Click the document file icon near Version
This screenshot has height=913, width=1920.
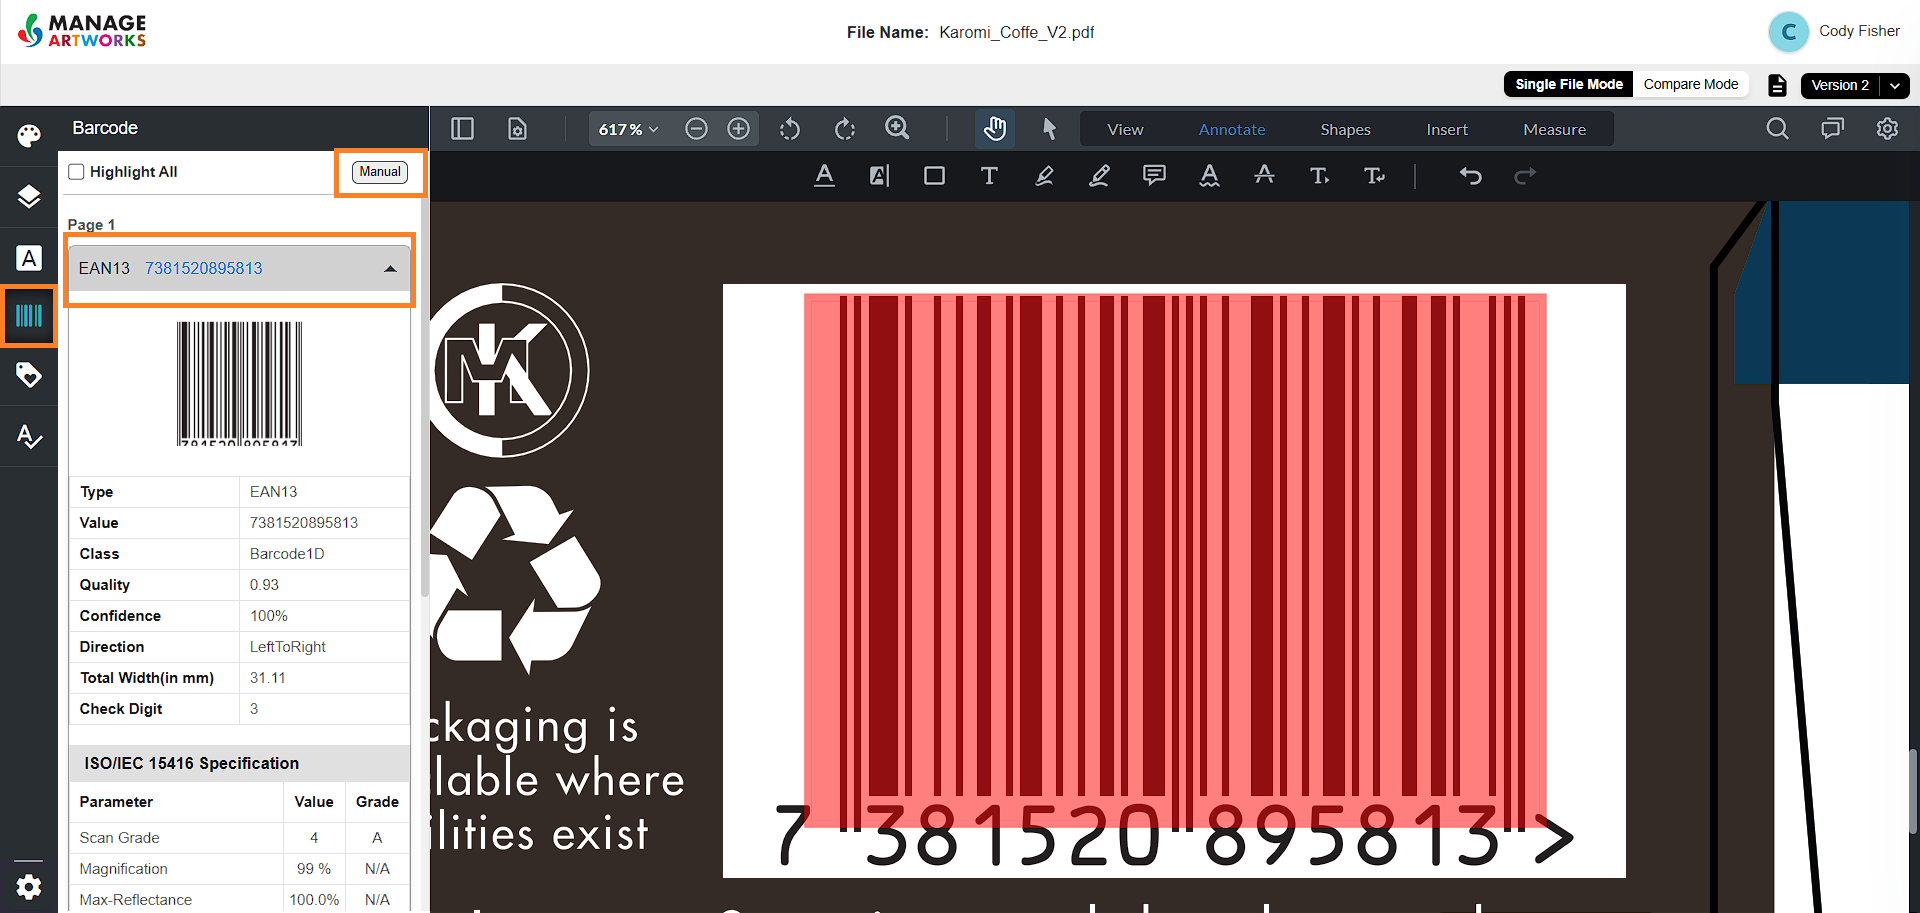[1777, 85]
